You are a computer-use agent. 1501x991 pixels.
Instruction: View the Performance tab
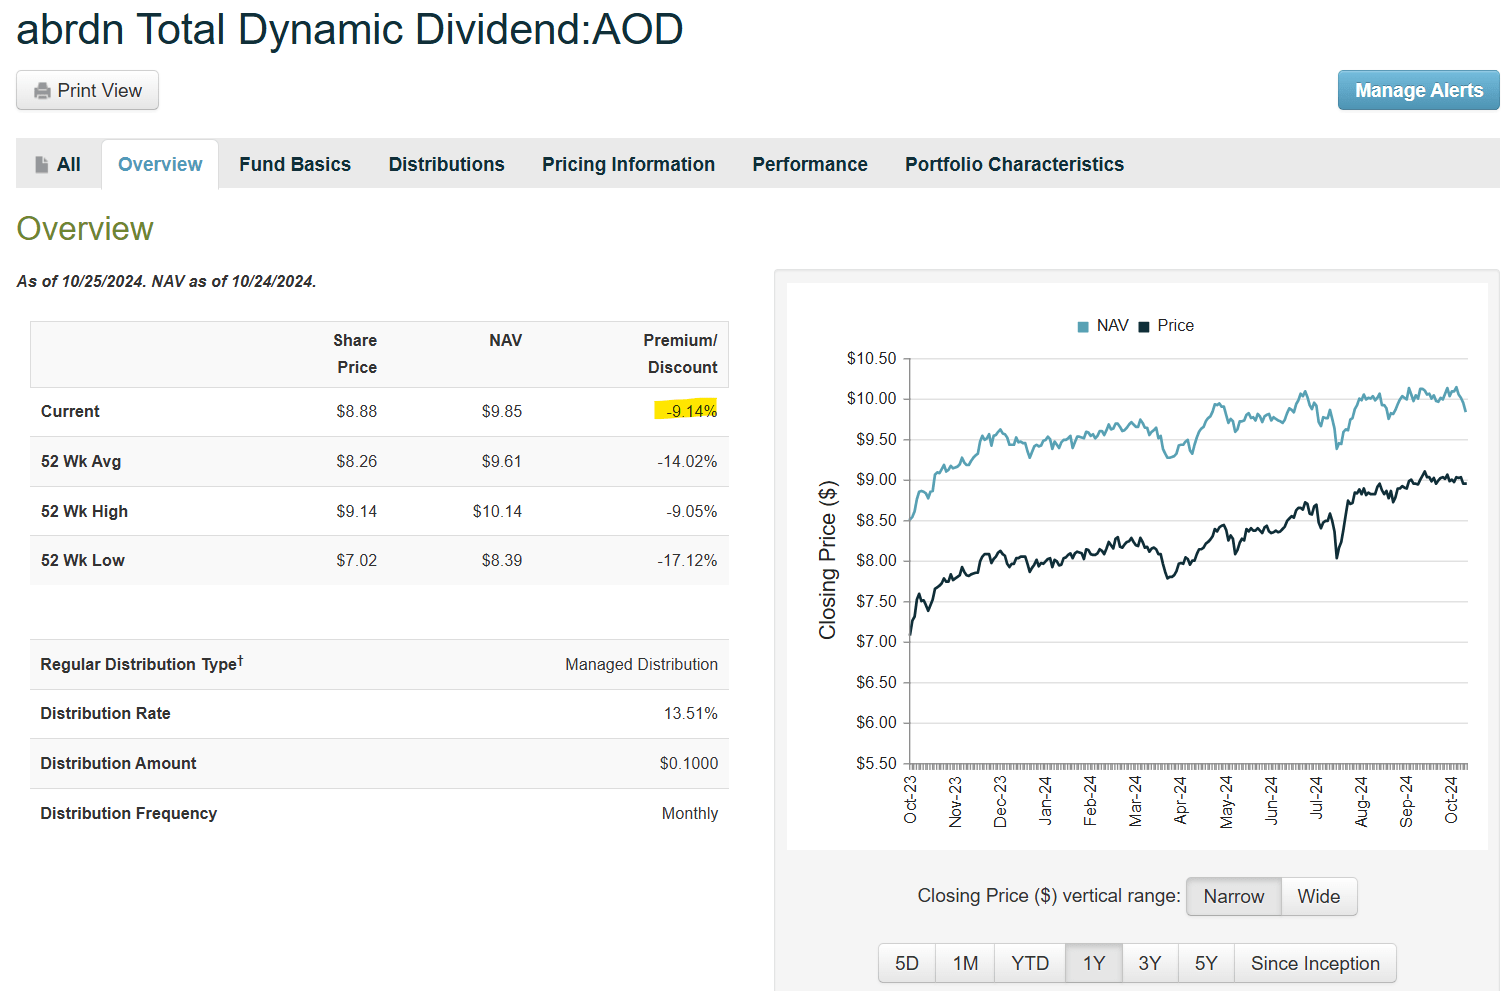[x=810, y=163]
